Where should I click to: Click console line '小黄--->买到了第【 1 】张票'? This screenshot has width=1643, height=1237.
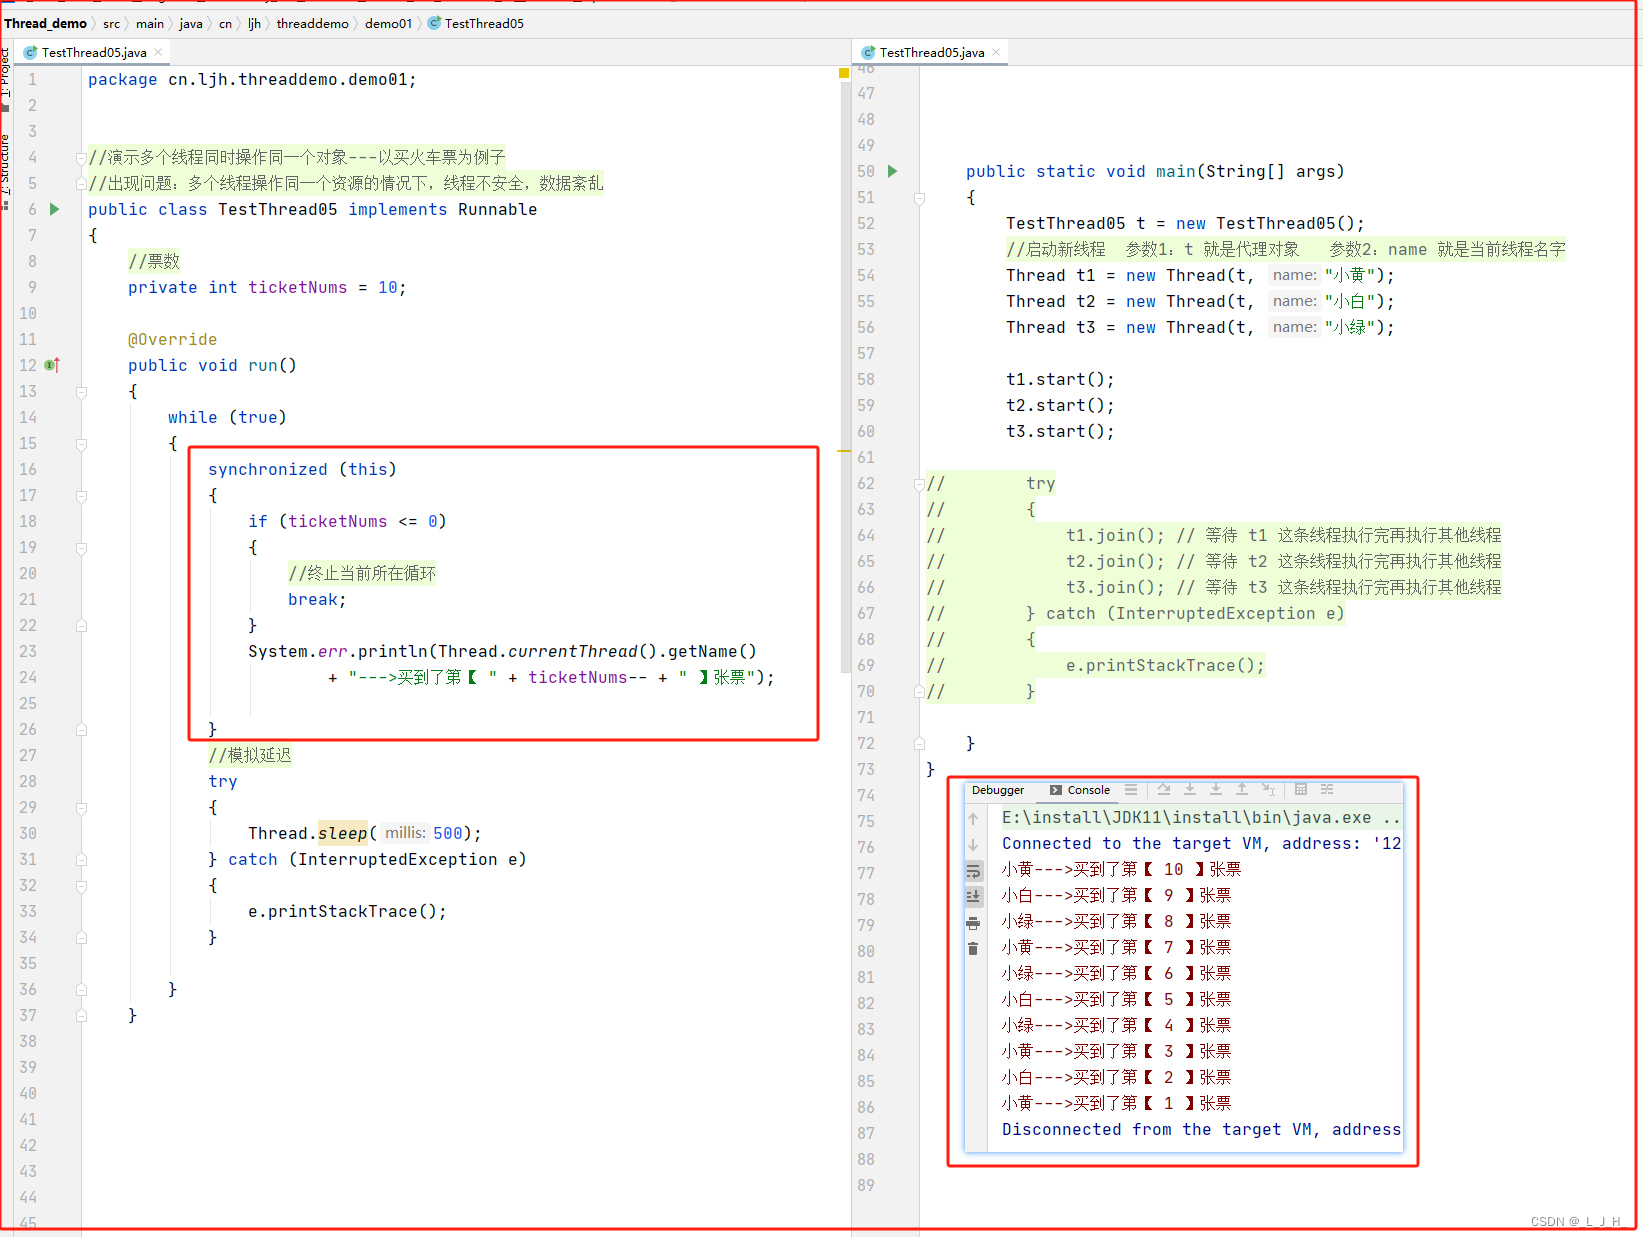coord(1116,1104)
